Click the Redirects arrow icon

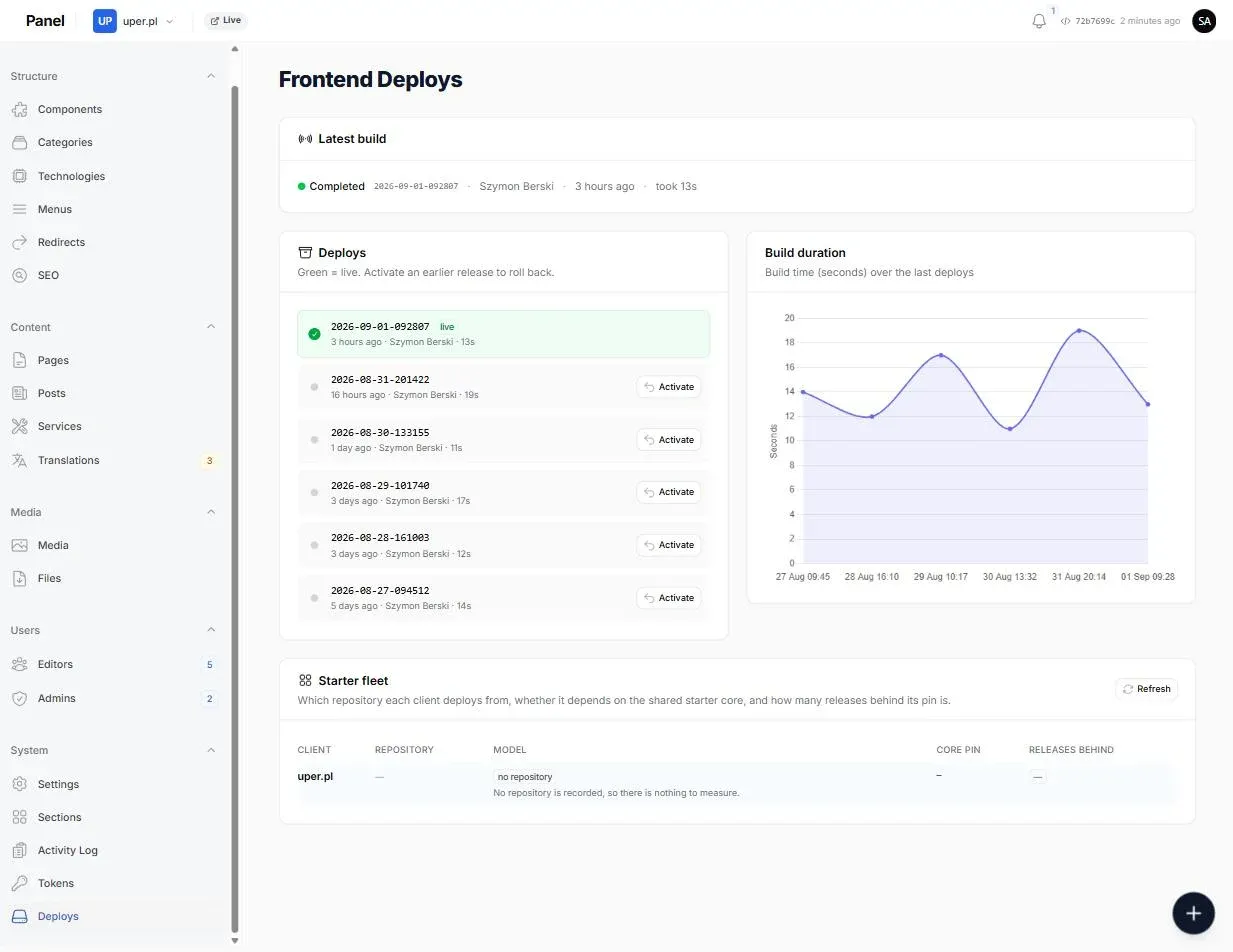click(x=19, y=242)
